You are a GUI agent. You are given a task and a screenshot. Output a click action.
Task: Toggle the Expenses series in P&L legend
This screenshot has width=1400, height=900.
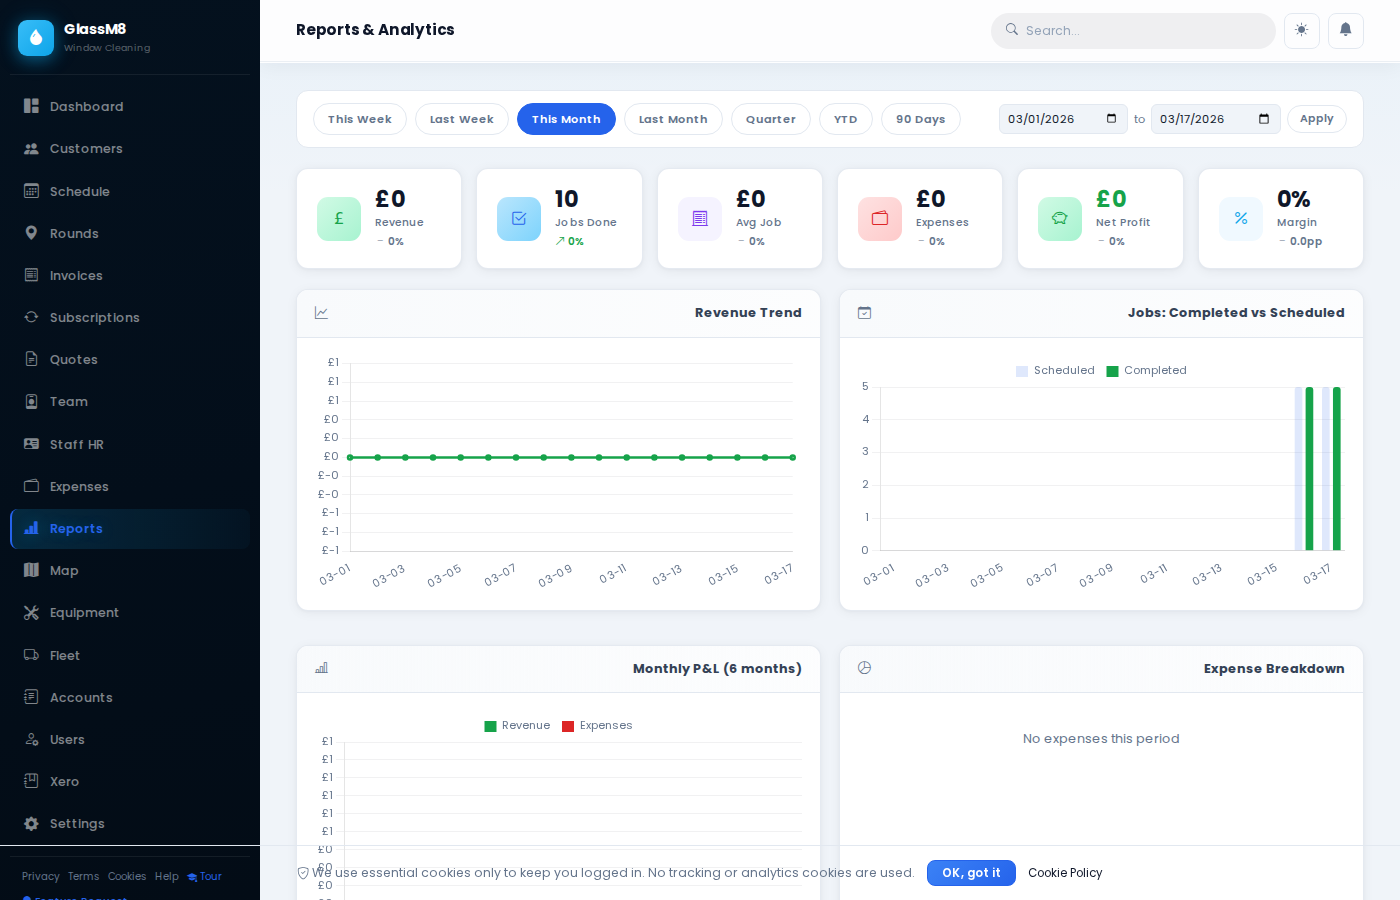(x=597, y=725)
